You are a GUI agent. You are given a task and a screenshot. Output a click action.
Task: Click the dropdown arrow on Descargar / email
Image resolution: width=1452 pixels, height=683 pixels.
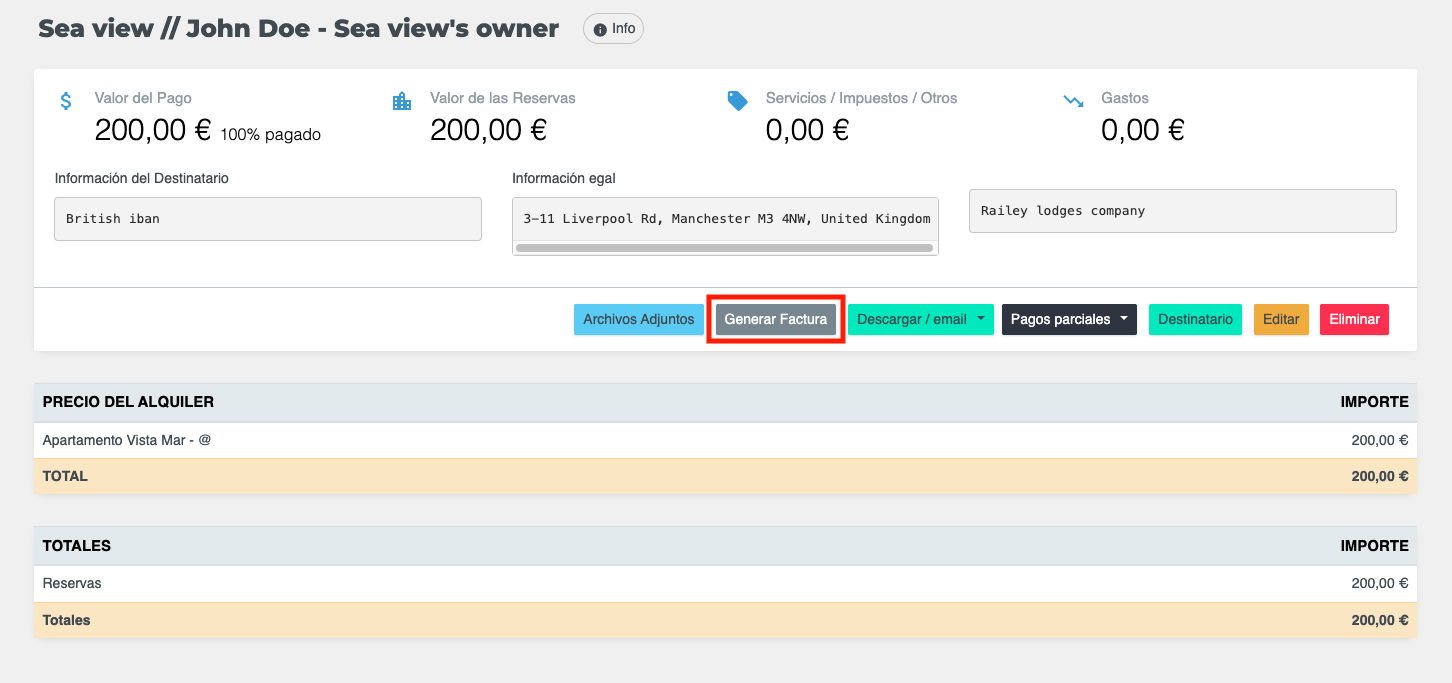[x=980, y=319]
